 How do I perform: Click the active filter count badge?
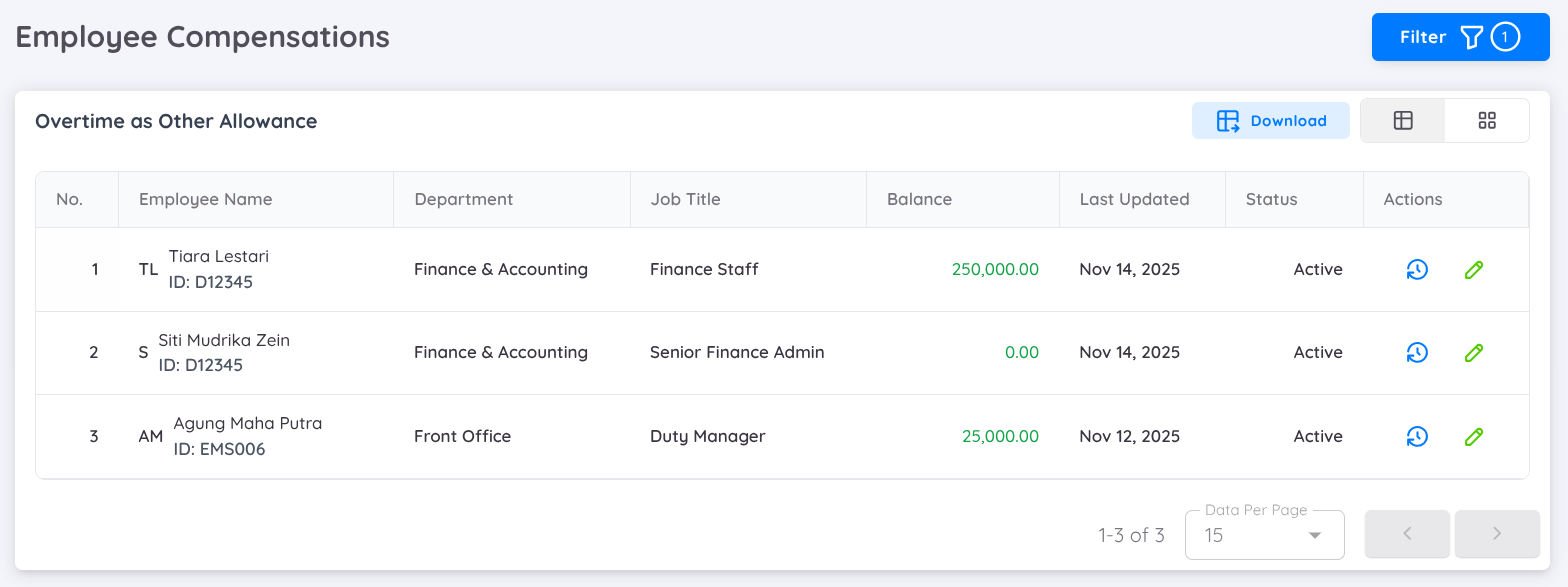1504,36
